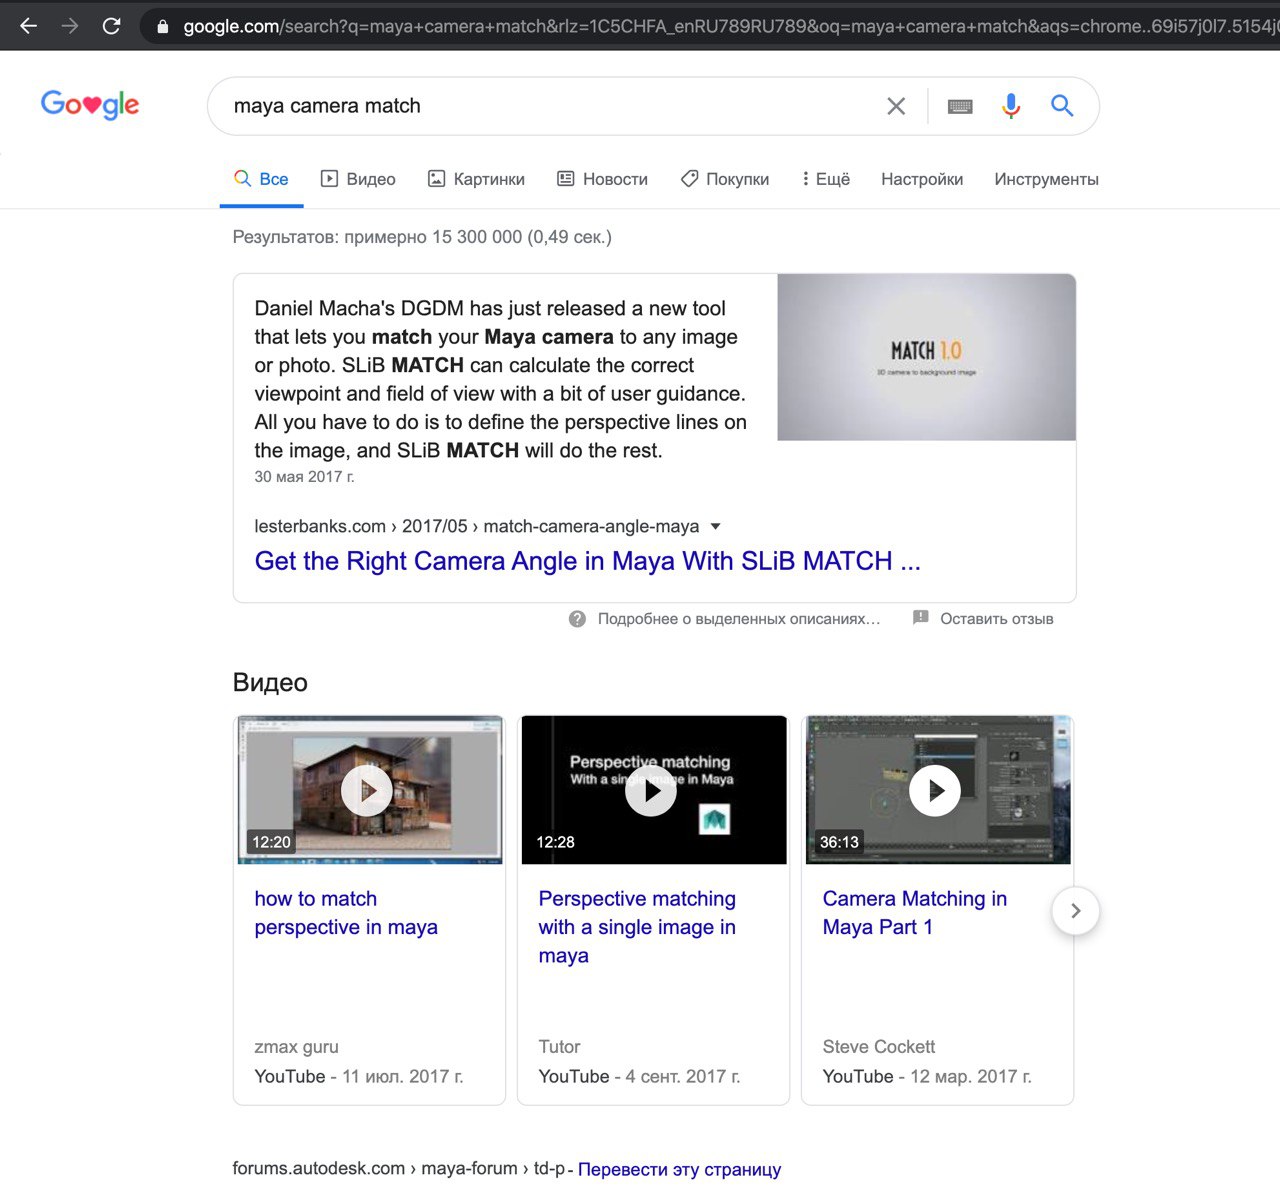The height and width of the screenshot is (1190, 1280).
Task: Play the 36:13 Camera Matching video
Action: [x=938, y=790]
